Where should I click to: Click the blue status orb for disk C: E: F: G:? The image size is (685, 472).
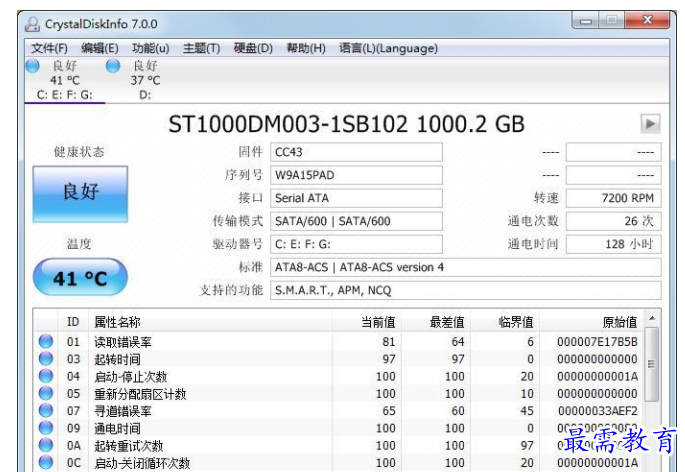[x=33, y=66]
